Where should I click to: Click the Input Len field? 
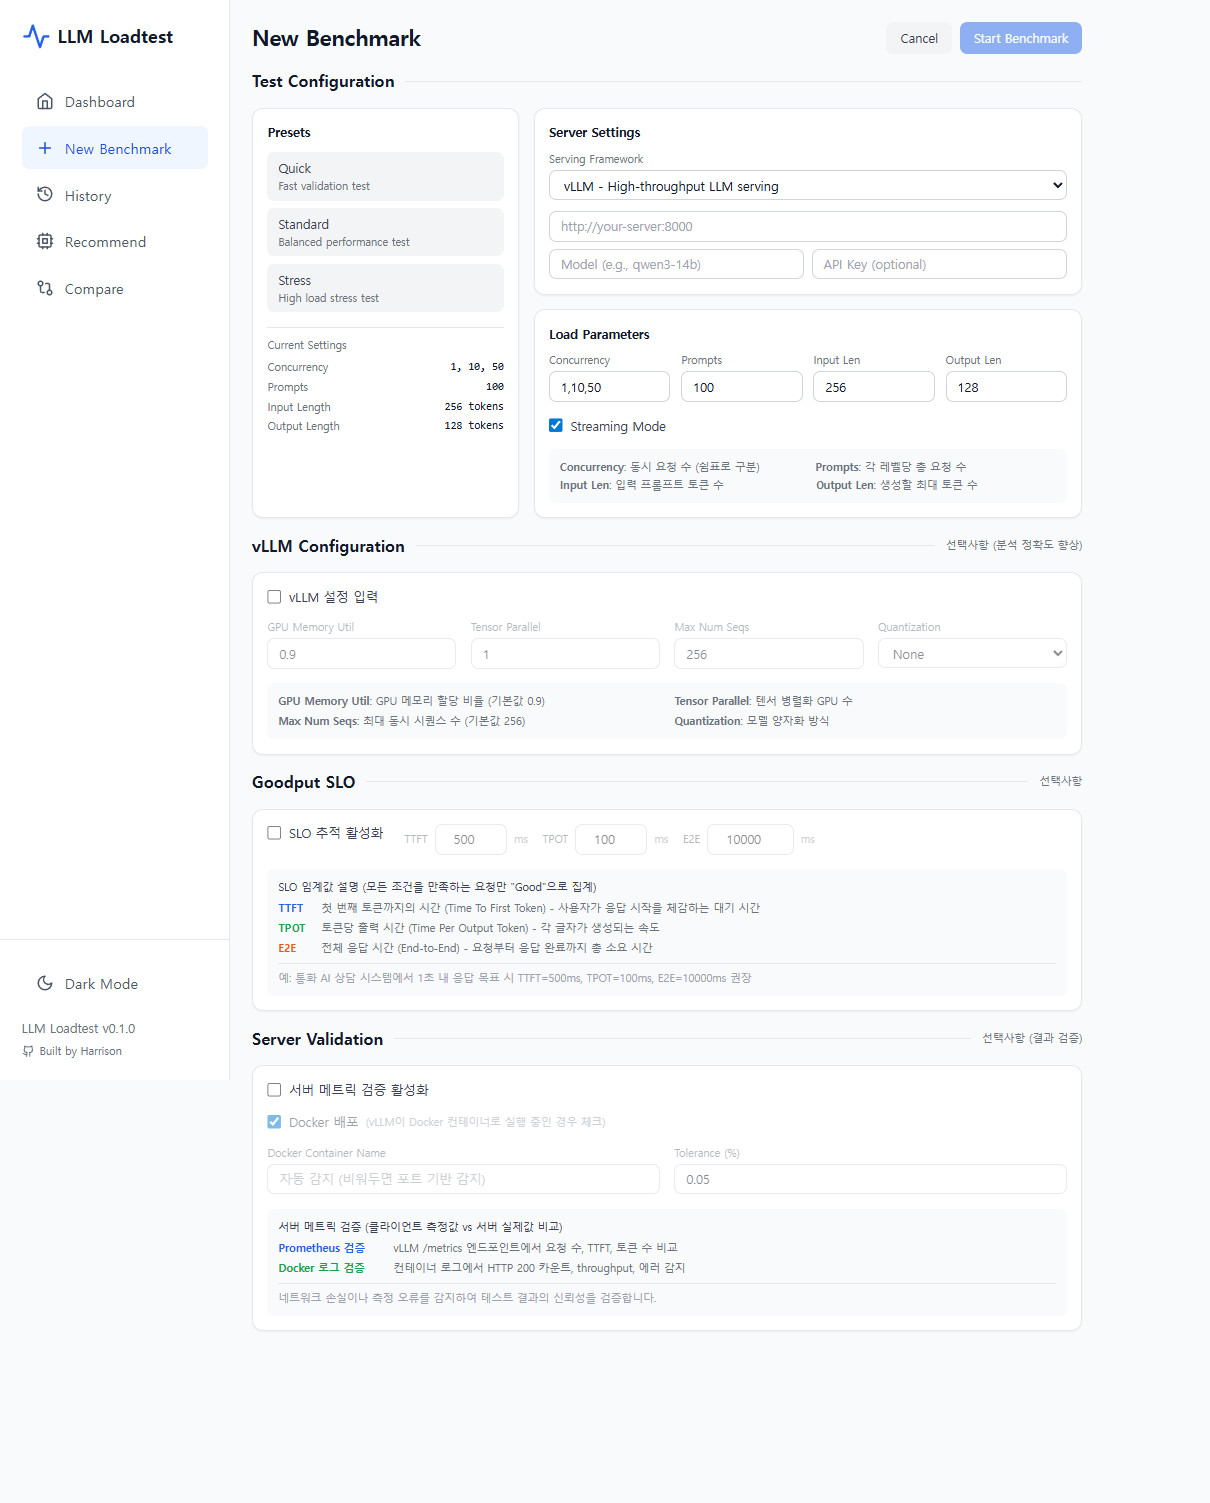coord(874,387)
